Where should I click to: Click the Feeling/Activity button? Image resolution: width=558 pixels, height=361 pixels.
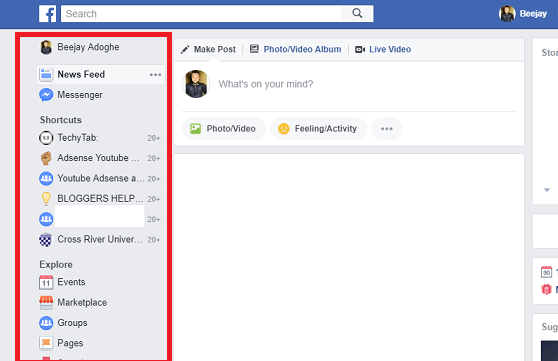pos(319,129)
